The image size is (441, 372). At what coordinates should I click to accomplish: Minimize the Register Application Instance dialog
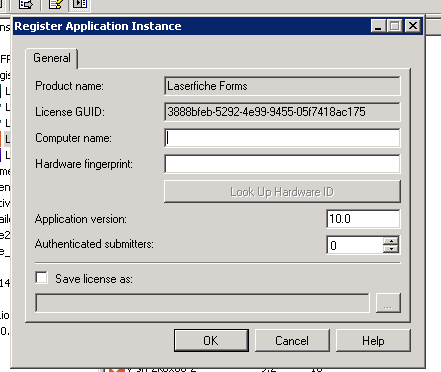(x=378, y=26)
